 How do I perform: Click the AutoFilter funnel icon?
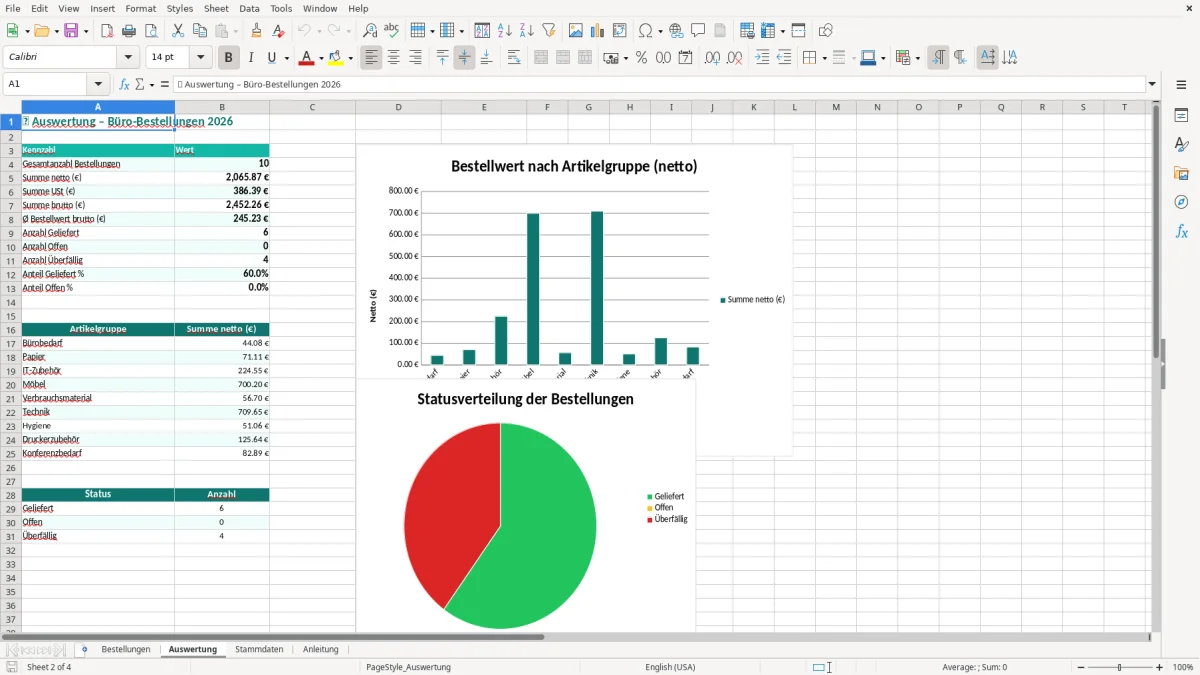click(x=548, y=31)
